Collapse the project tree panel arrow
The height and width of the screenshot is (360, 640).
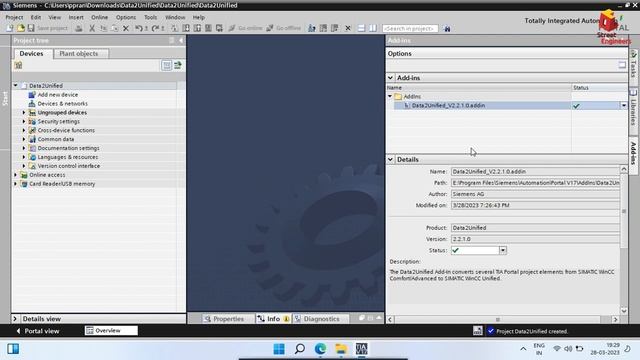point(181,40)
